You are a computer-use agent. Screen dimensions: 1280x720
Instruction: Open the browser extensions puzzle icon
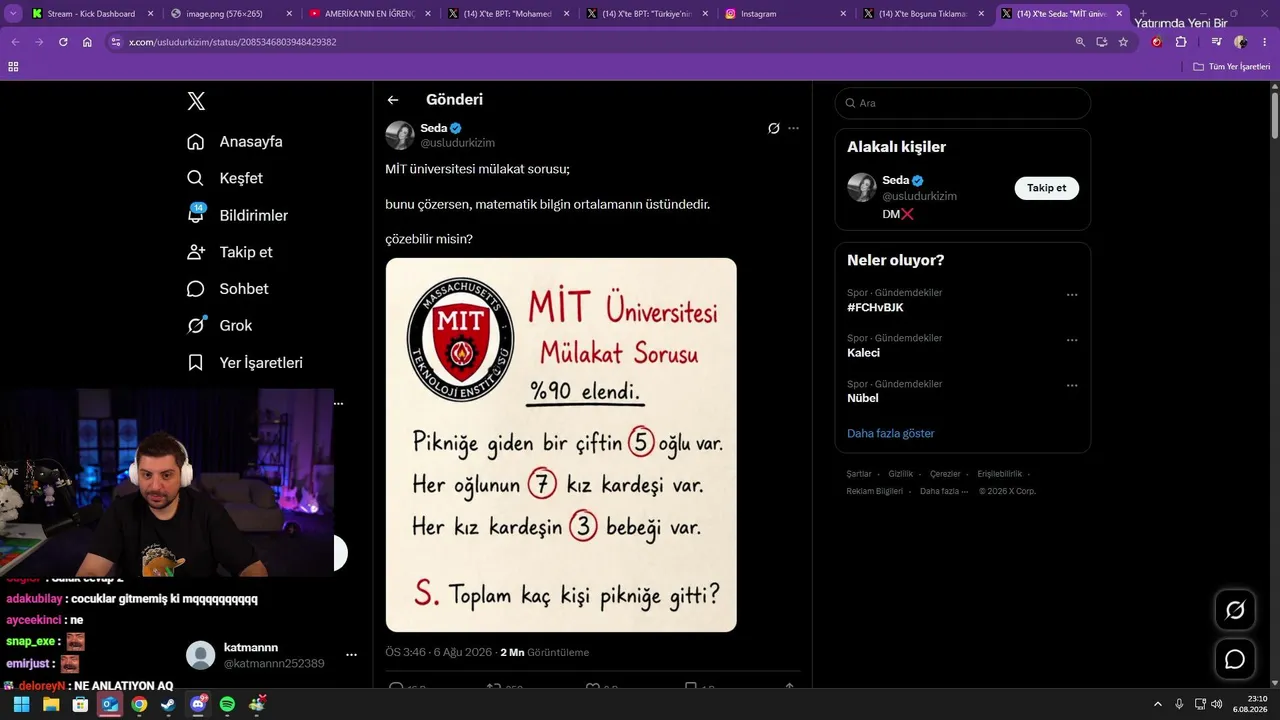1181,42
